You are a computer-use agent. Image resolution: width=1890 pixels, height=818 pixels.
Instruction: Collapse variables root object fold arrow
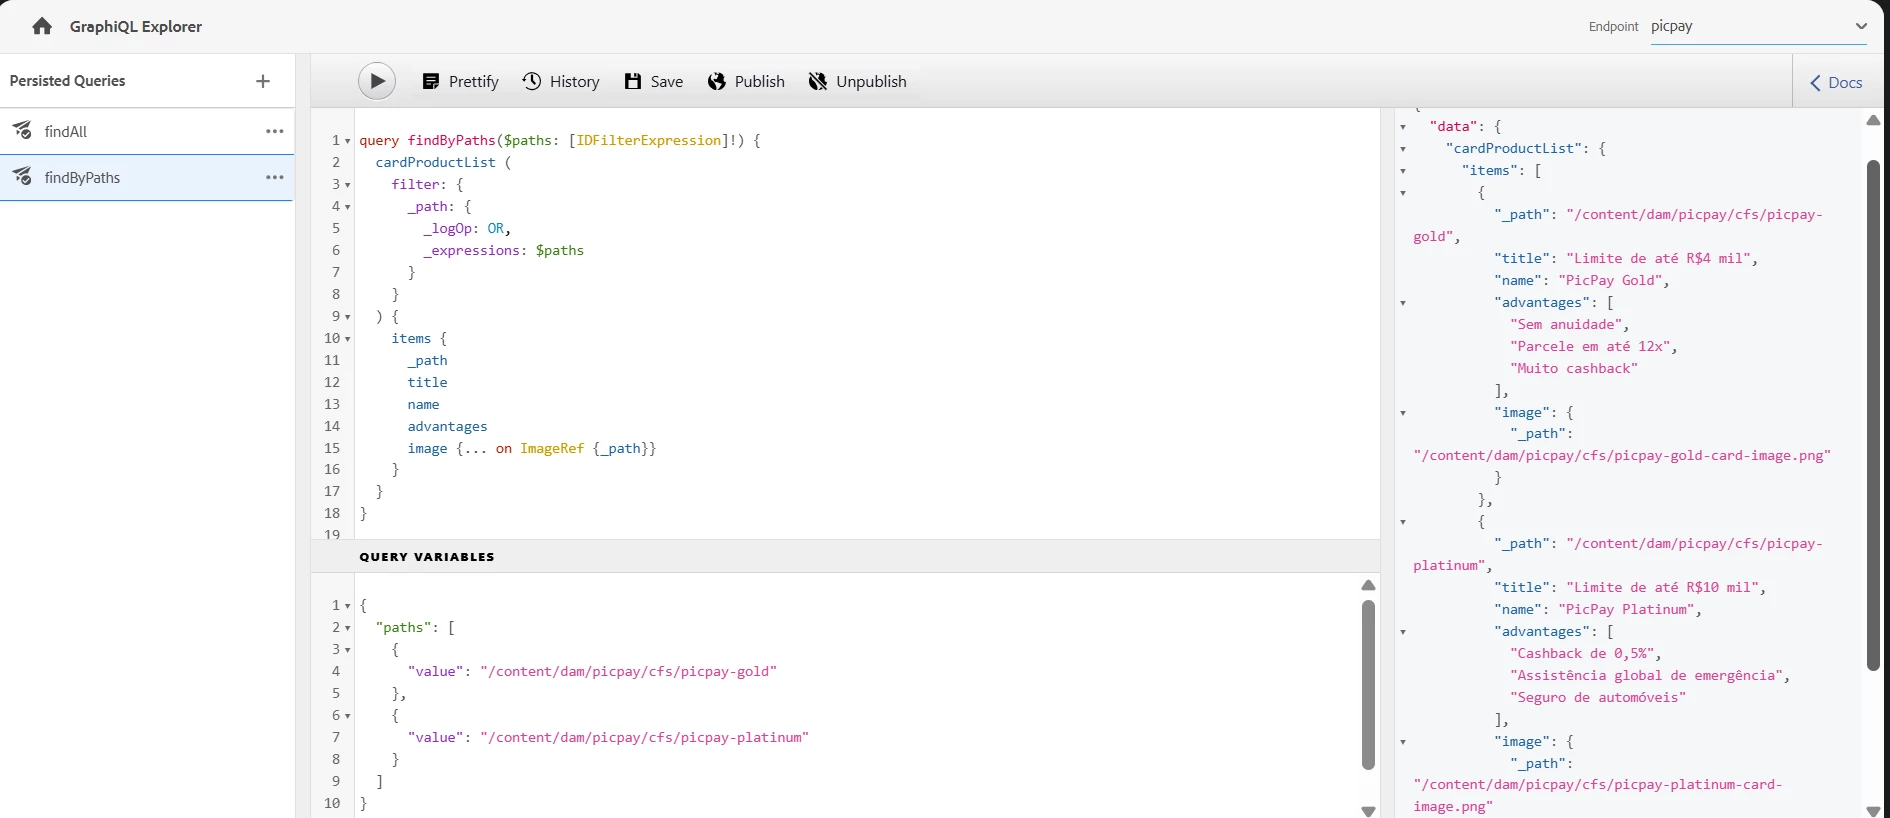tap(348, 606)
